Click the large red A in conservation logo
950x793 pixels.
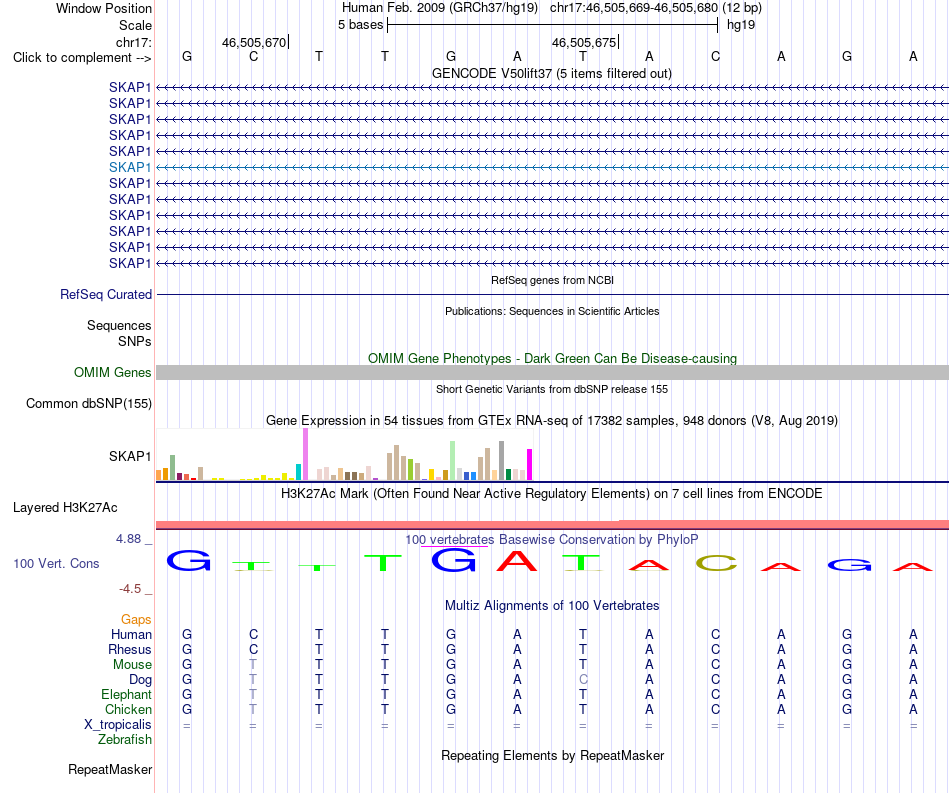point(517,561)
